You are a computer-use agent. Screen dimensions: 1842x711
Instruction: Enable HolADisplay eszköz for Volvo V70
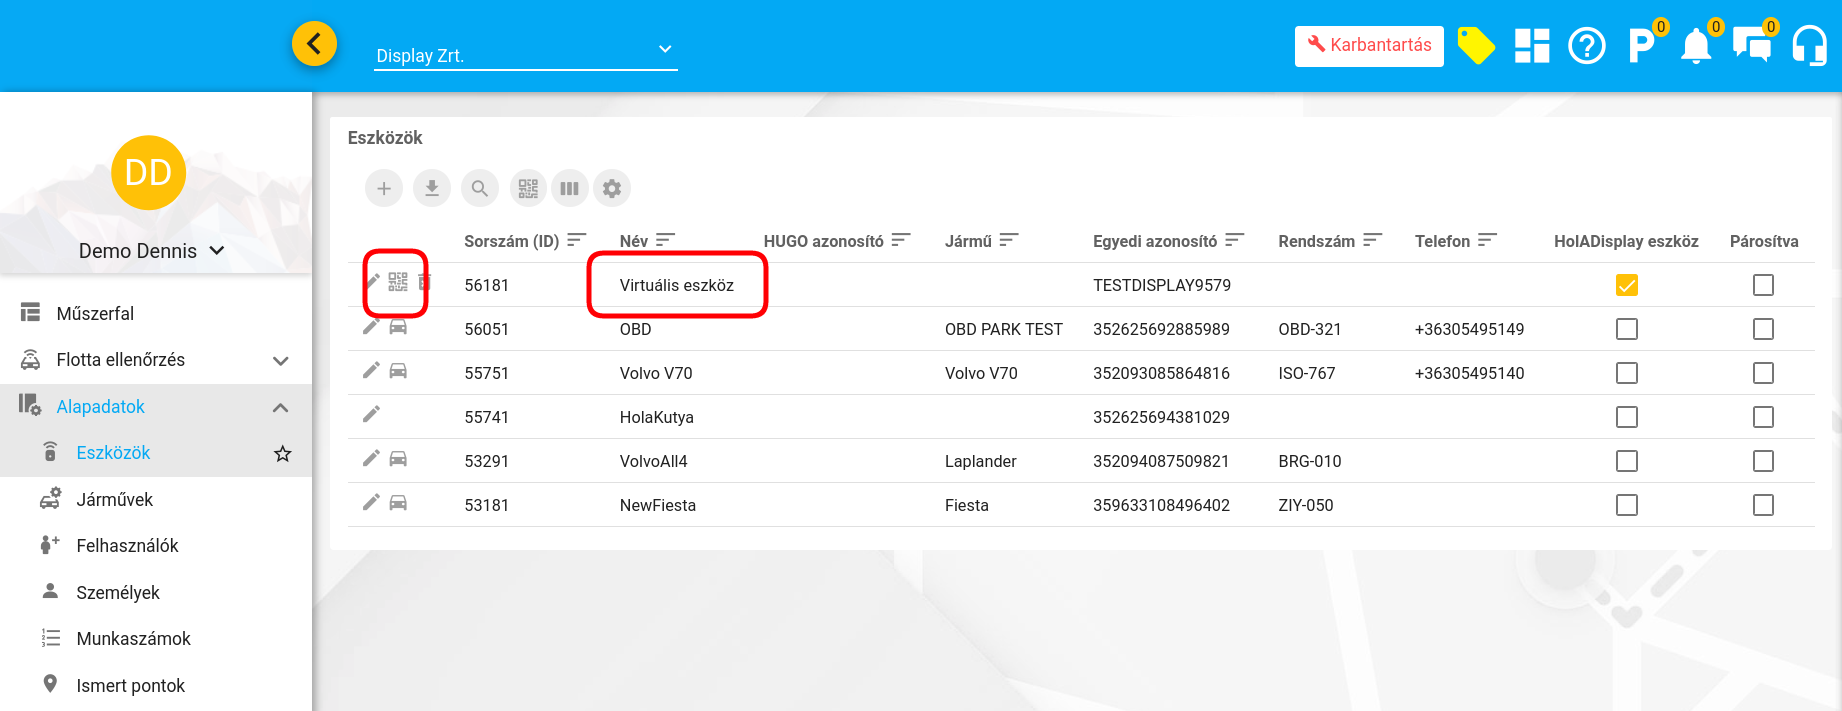pyautogui.click(x=1627, y=373)
